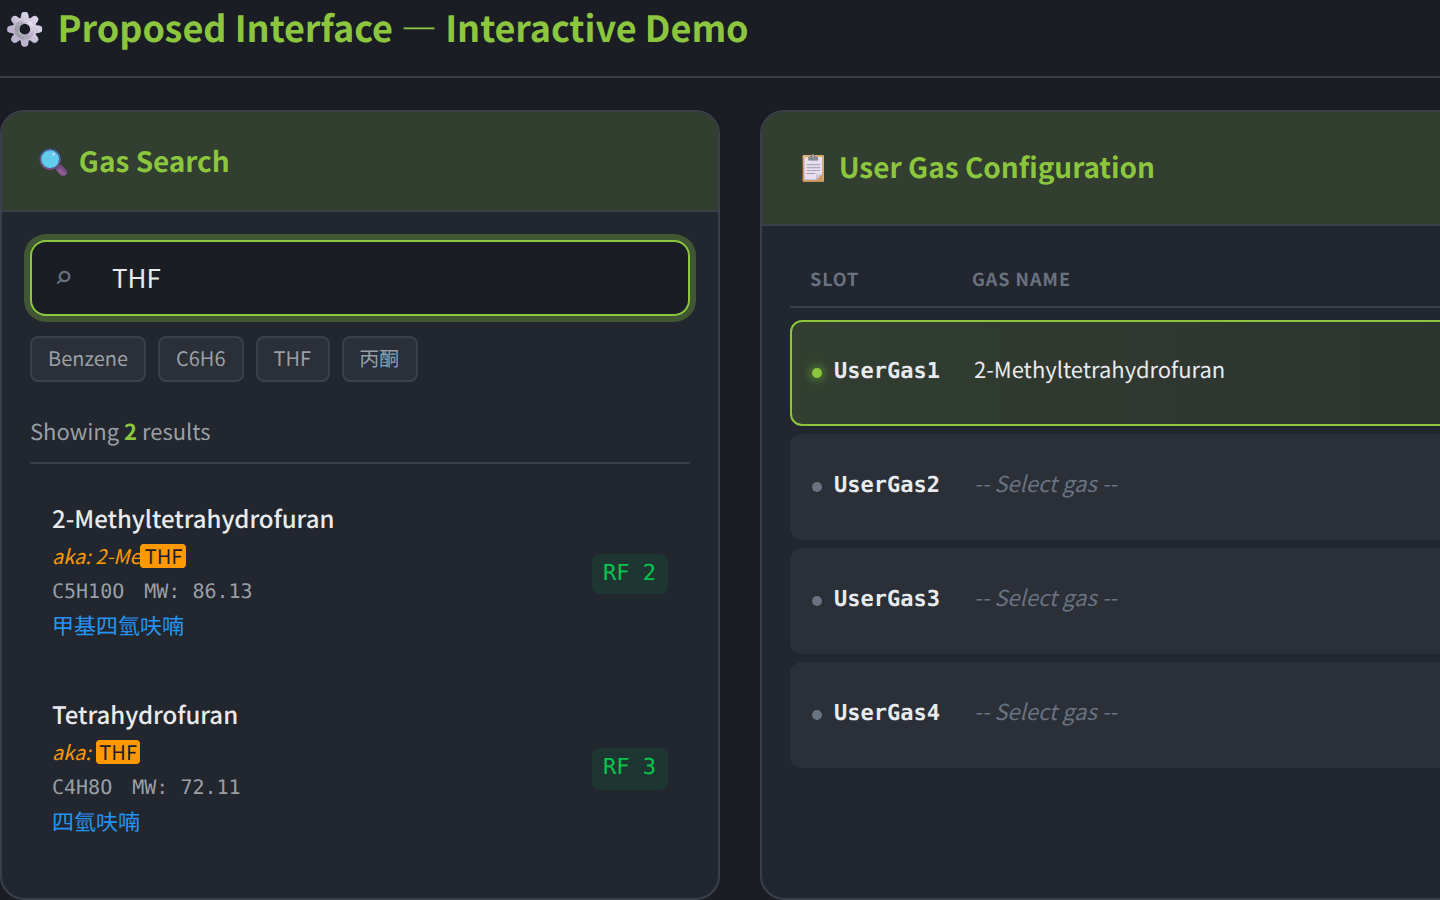Screen dimensions: 1440x900
Task: Open the UserGas2 Select gas placeholder
Action: 1046,485
